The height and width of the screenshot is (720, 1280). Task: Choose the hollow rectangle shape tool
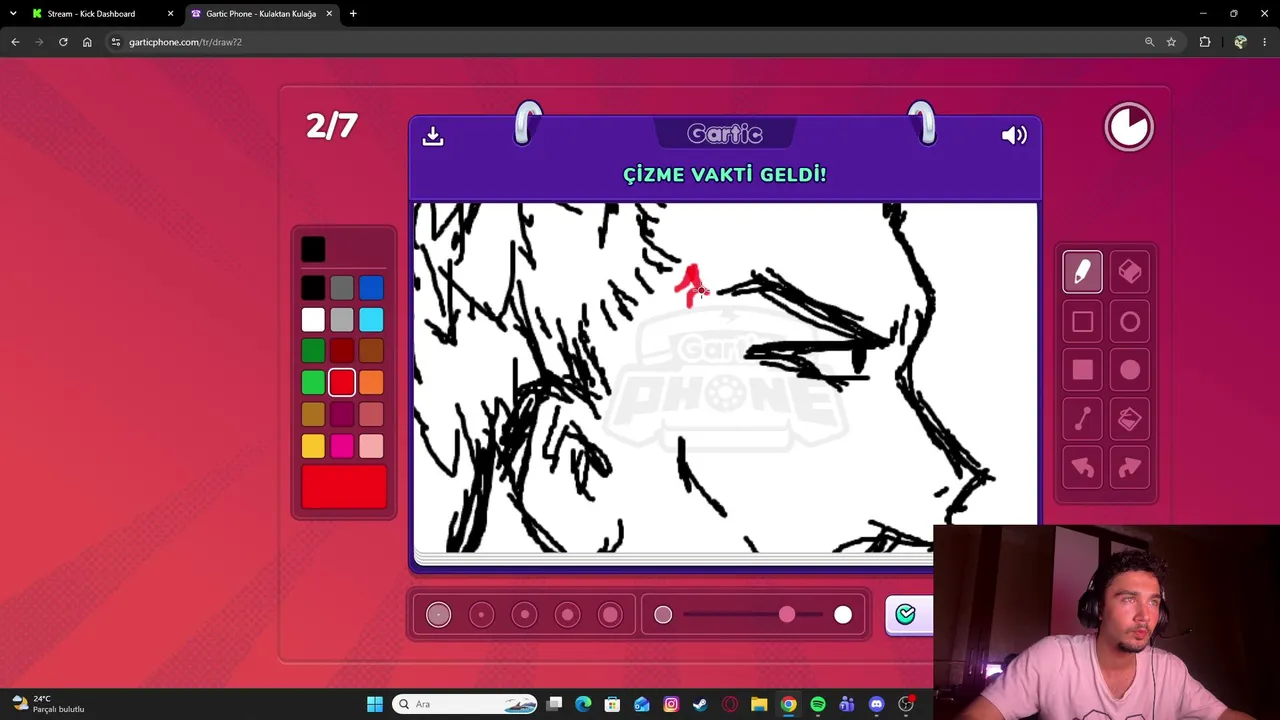click(1082, 322)
